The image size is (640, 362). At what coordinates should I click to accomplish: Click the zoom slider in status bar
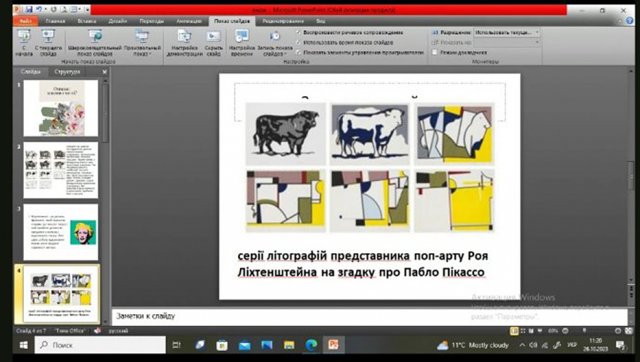[x=591, y=331]
